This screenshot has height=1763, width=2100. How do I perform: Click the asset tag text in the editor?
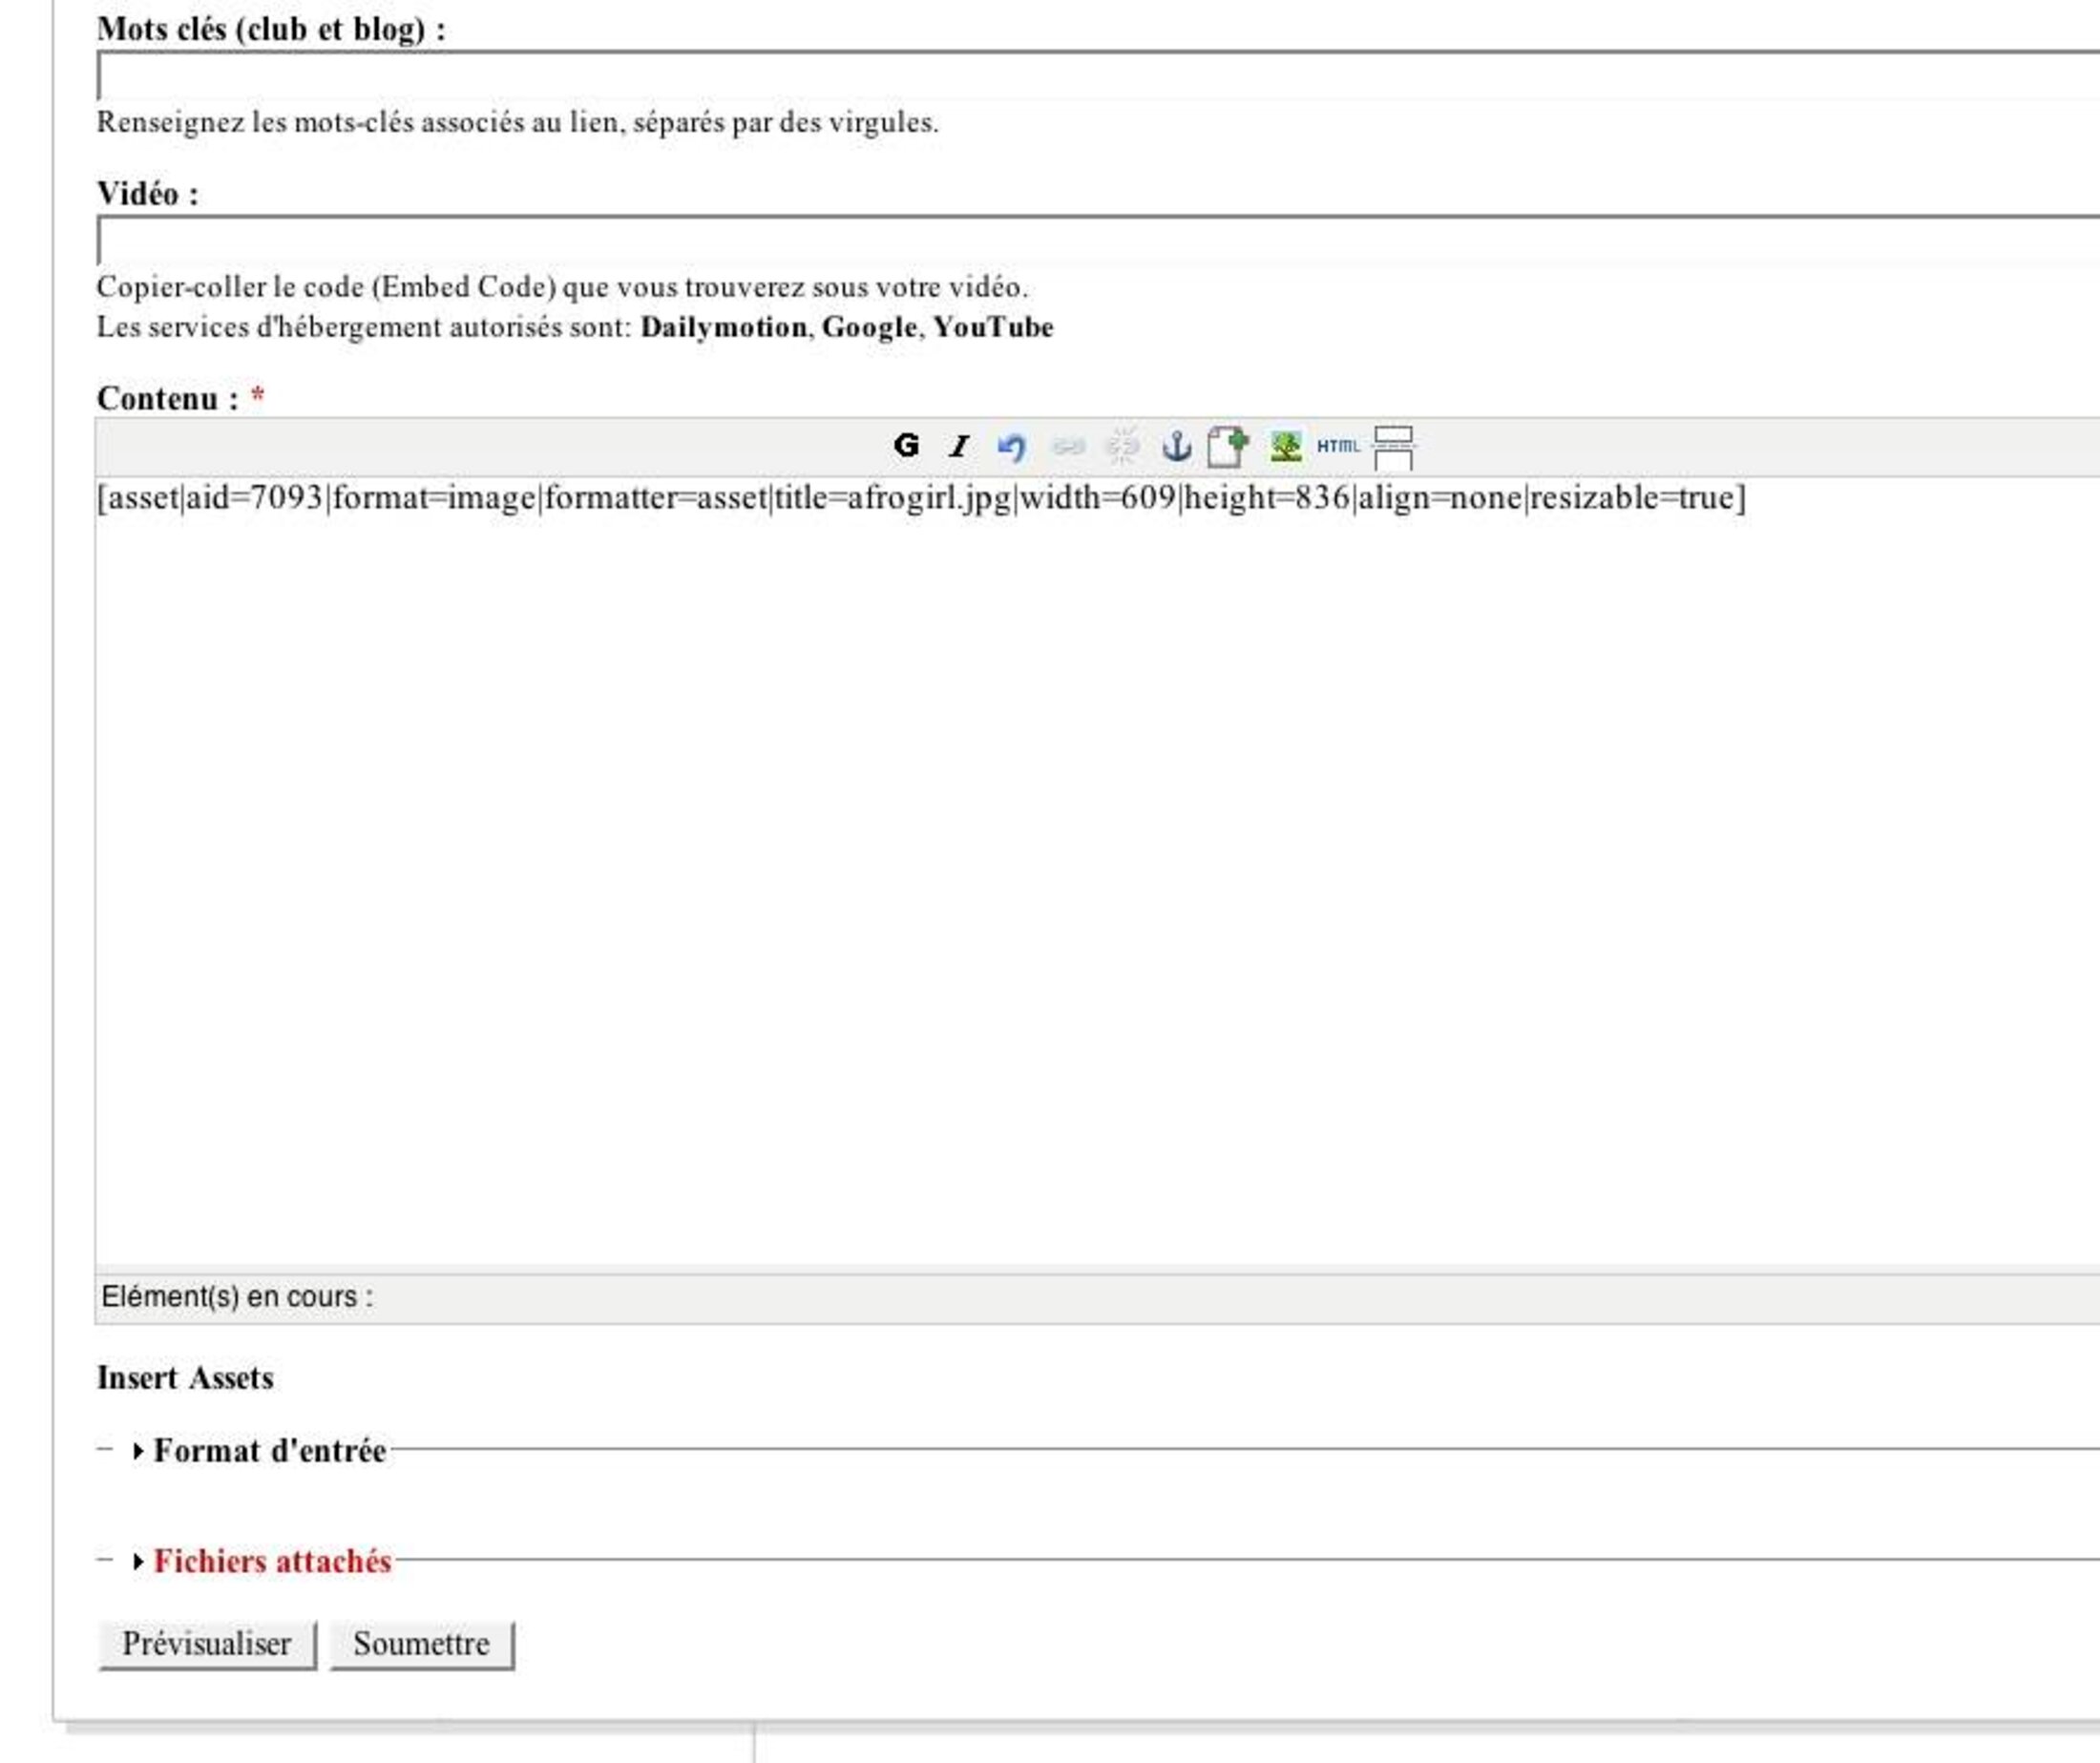(x=920, y=498)
